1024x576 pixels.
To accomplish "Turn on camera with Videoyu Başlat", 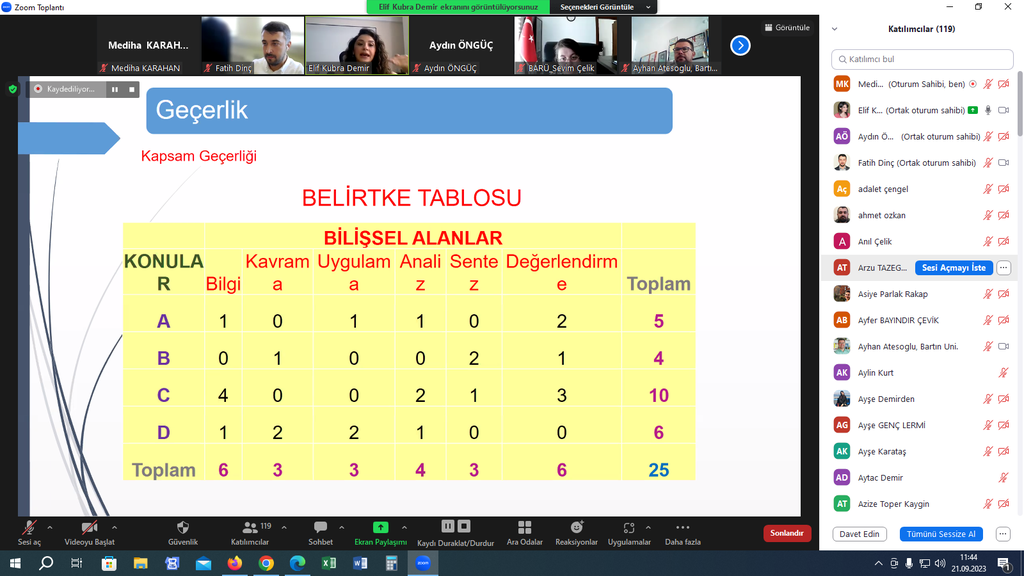I will click(x=89, y=528).
